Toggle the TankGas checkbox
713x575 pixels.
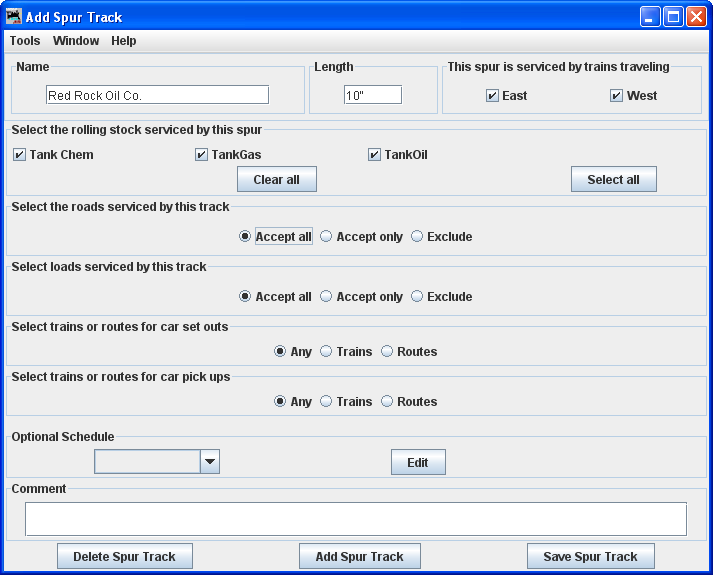point(202,155)
